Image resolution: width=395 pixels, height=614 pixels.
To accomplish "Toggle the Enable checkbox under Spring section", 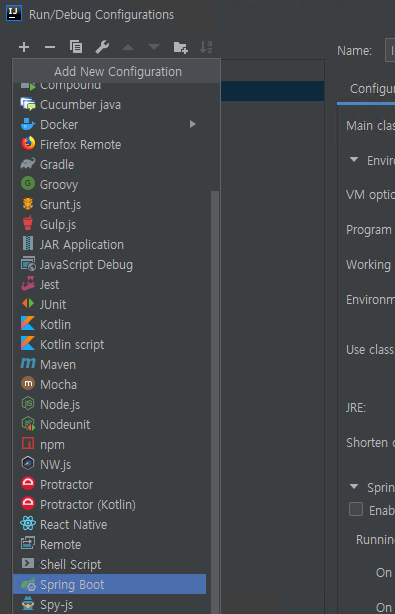I will coord(356,509).
